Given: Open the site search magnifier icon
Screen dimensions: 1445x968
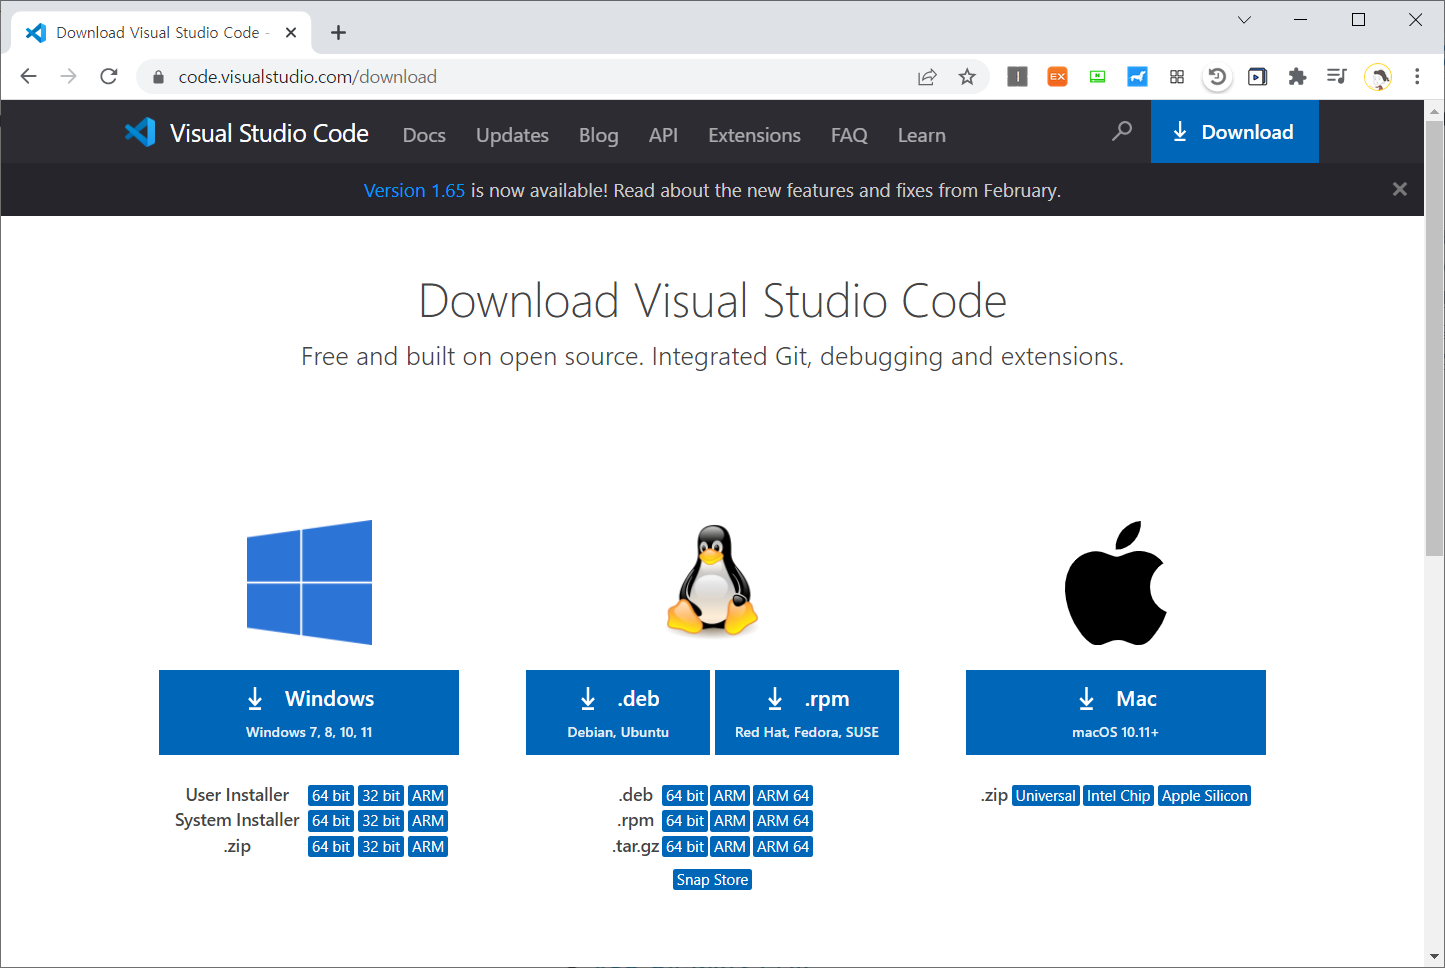Looking at the screenshot, I should point(1122,131).
